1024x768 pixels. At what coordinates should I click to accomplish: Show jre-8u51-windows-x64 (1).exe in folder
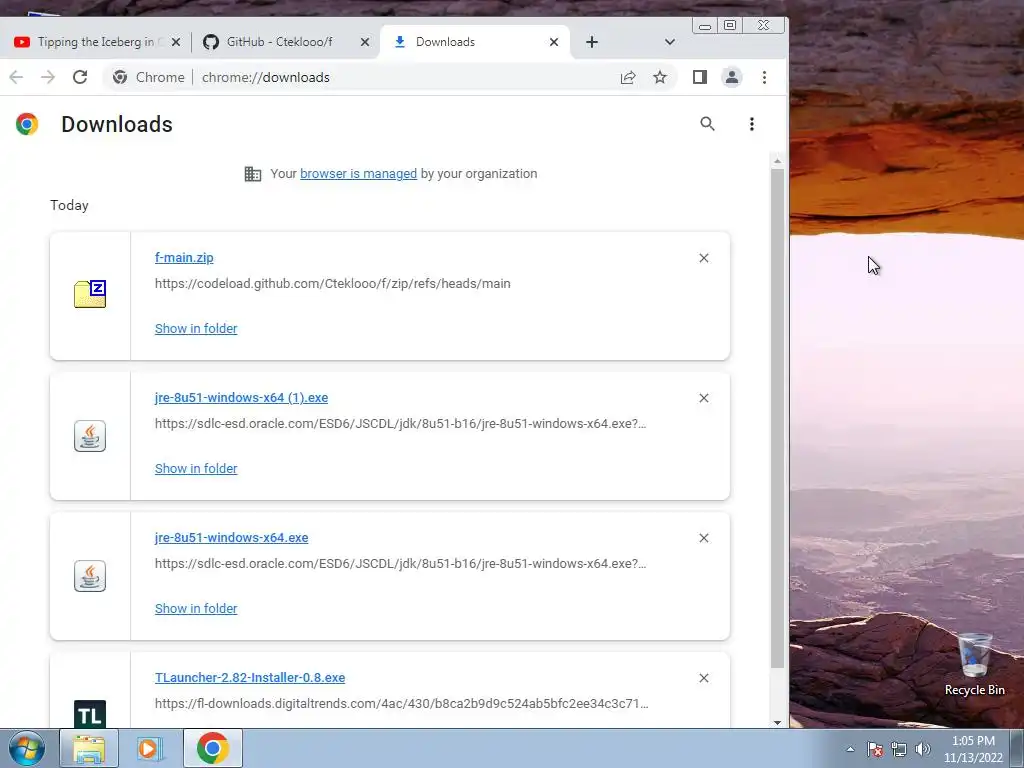[196, 468]
